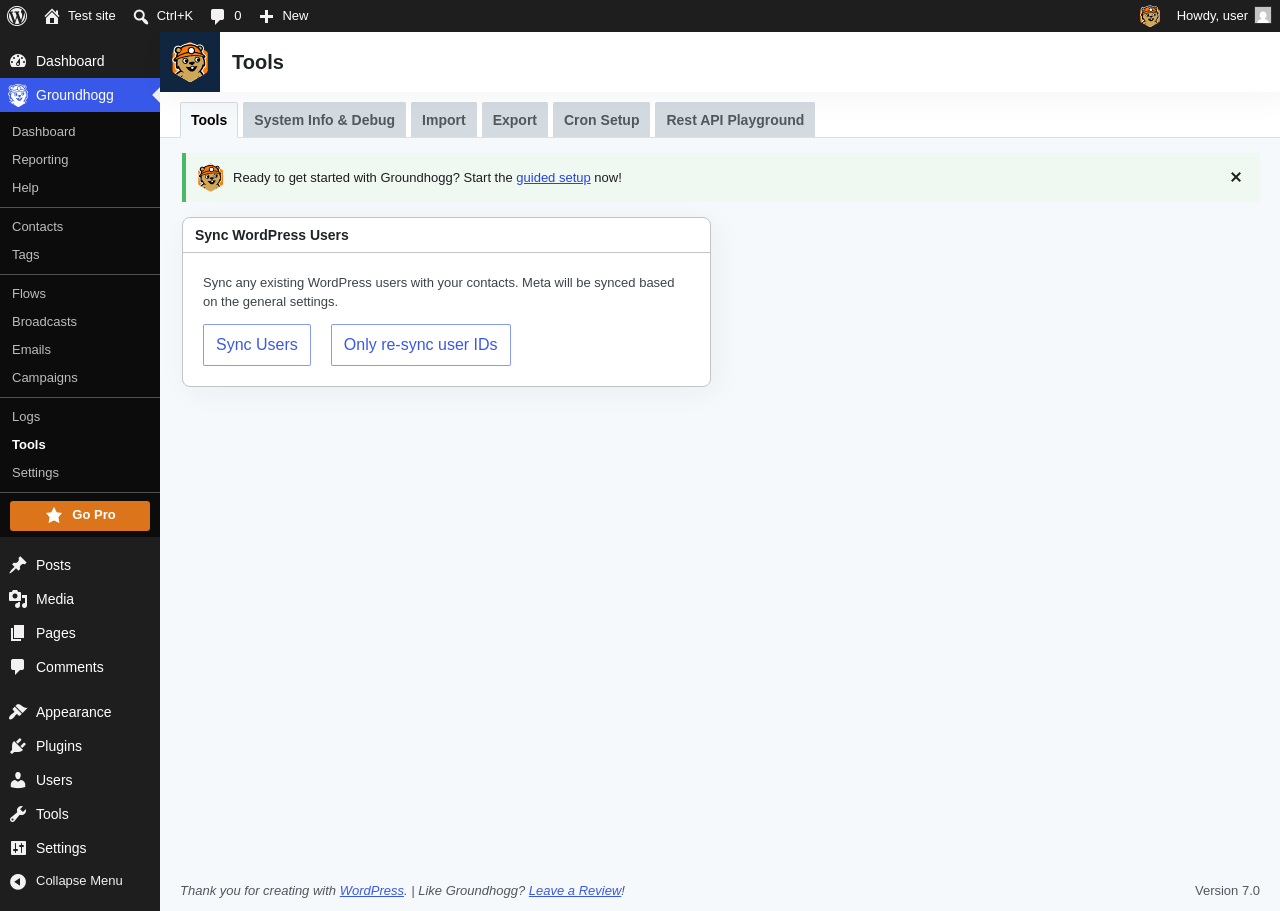The width and height of the screenshot is (1280, 911).
Task: Click Only re-sync user IDs button
Action: pos(421,345)
